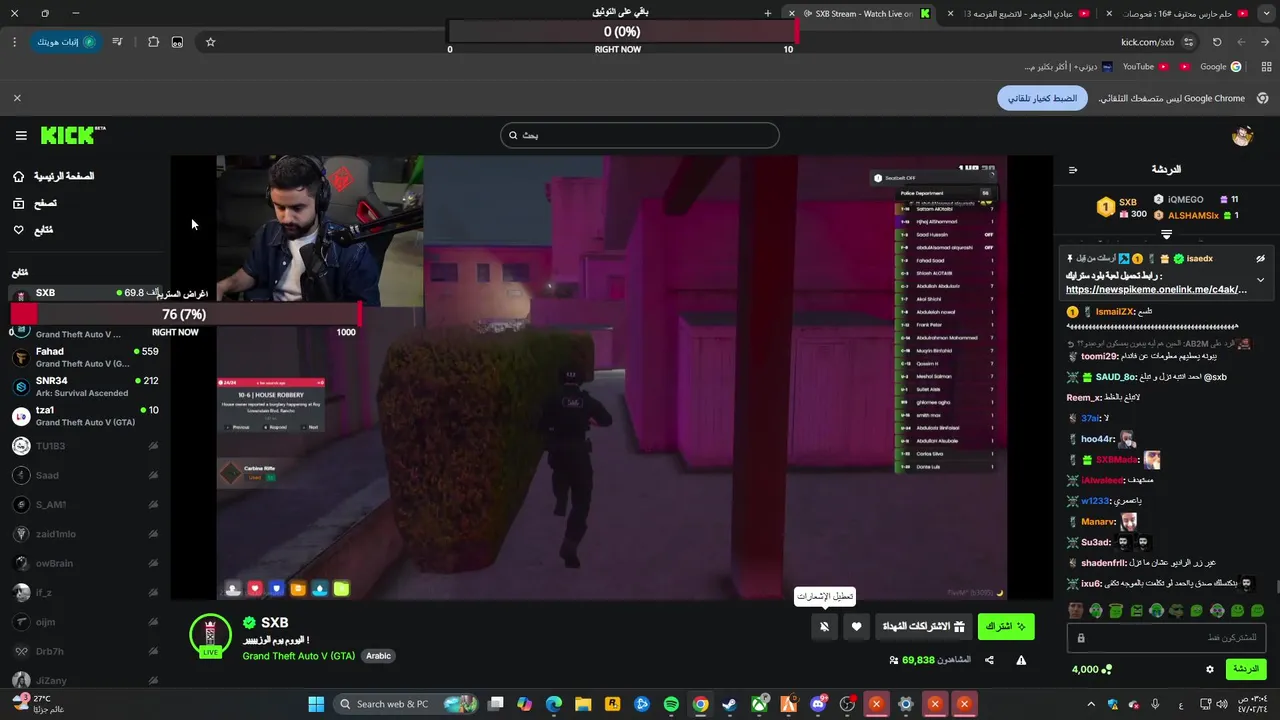Open File Explorer from the taskbar
Screen dimensions: 1280x720
point(583,704)
